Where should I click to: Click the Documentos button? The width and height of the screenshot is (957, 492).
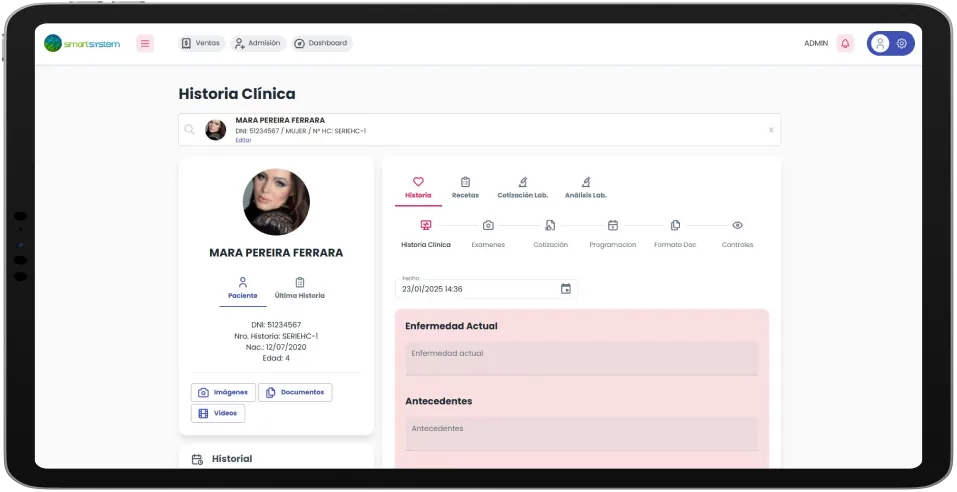[x=295, y=392]
